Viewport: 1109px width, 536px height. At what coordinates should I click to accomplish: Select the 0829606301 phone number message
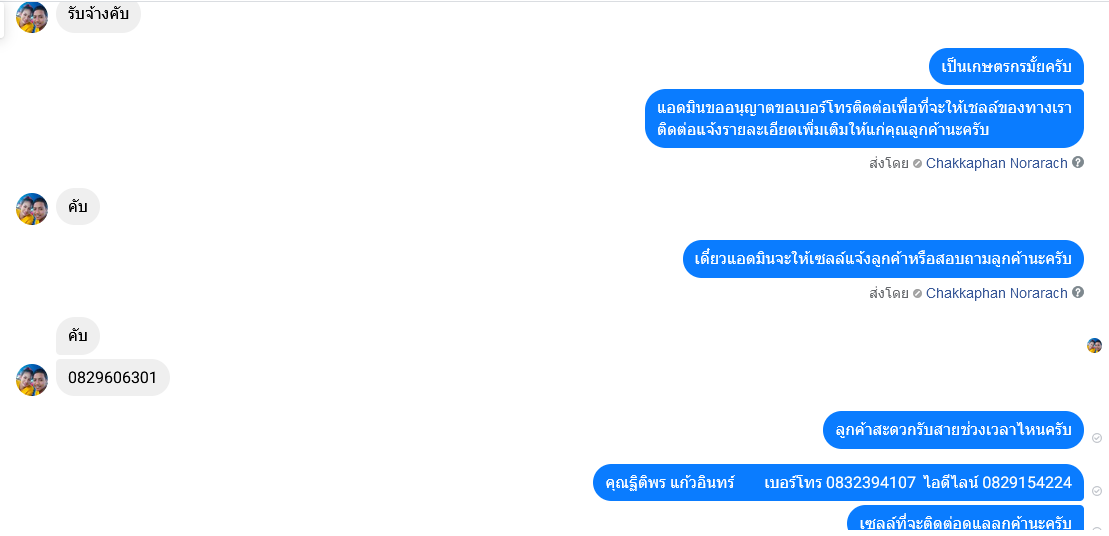[112, 378]
